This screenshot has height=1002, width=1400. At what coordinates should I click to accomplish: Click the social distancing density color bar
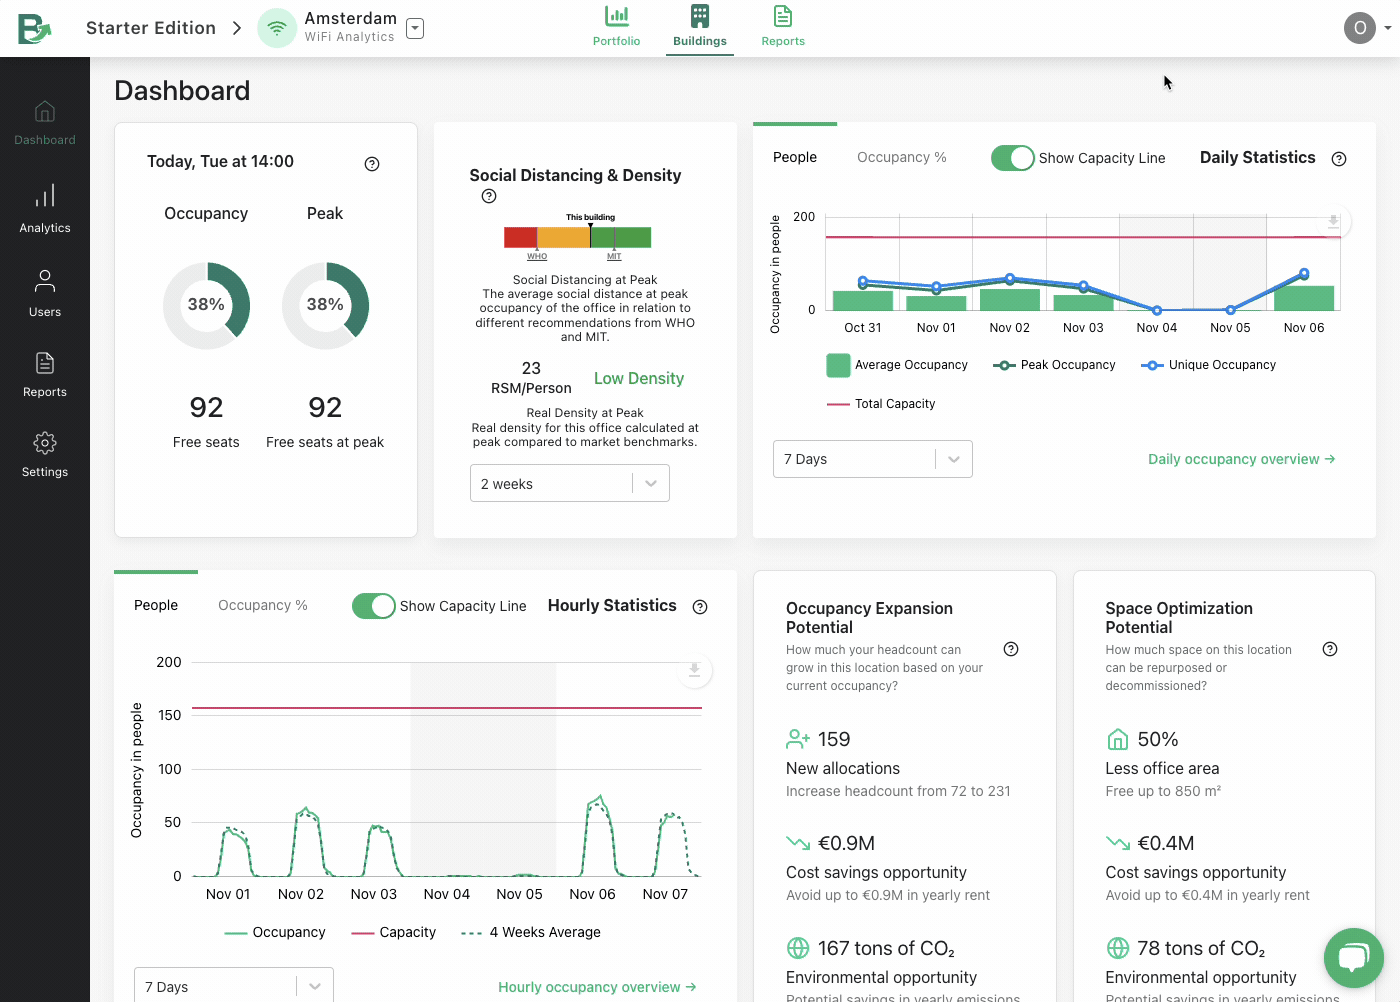click(x=577, y=237)
